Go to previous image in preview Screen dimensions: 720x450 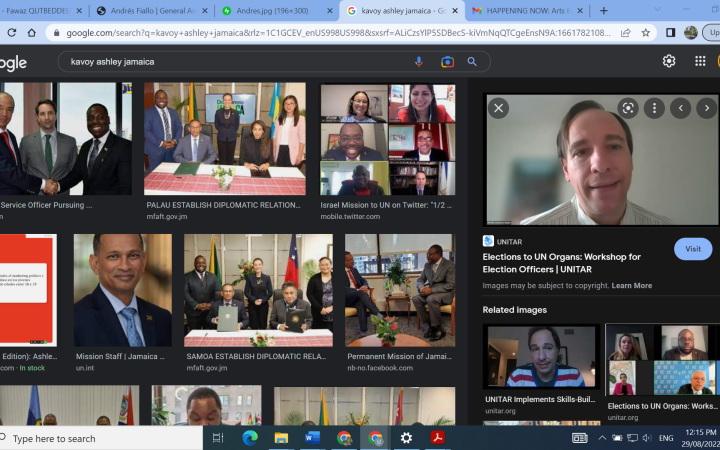pyautogui.click(x=681, y=108)
